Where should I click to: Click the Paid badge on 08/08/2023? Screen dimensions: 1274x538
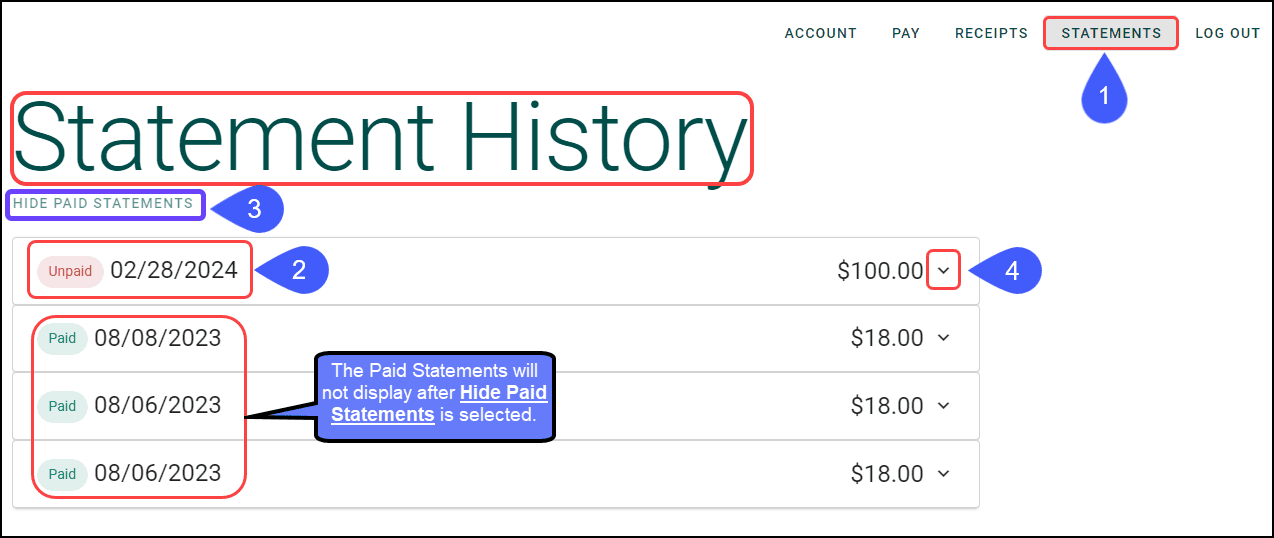[62, 338]
